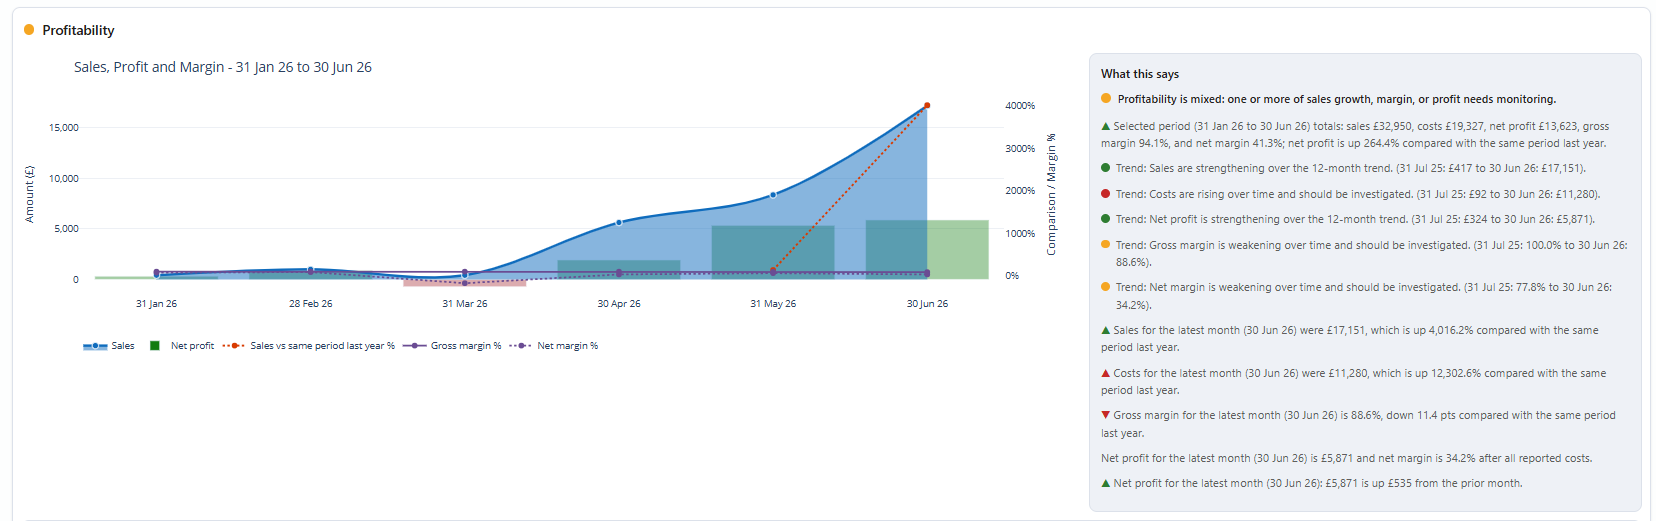Click the 'Amount (£)' axis title
The image size is (1656, 521).
pos(29,194)
